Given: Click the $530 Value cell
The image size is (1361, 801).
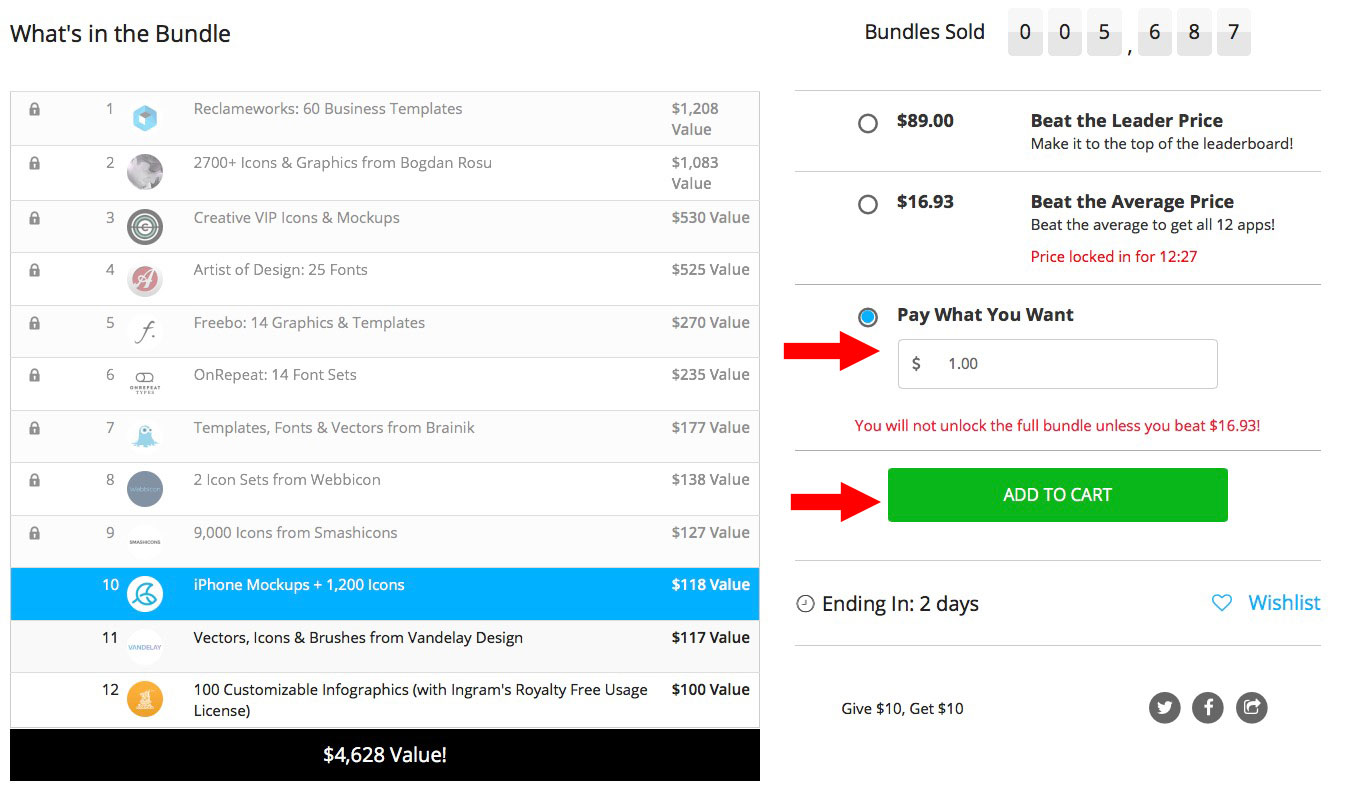Looking at the screenshot, I should pos(711,218).
